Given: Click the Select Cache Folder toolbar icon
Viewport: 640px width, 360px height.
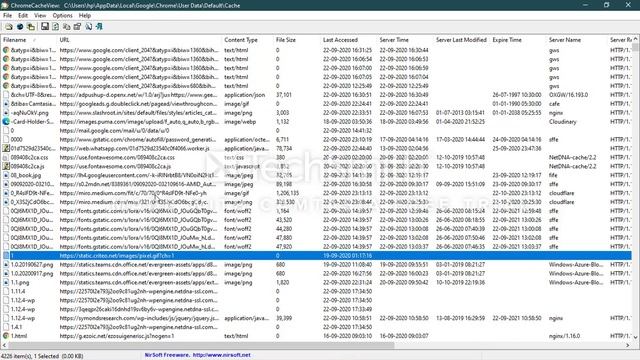Looking at the screenshot, I should point(9,27).
